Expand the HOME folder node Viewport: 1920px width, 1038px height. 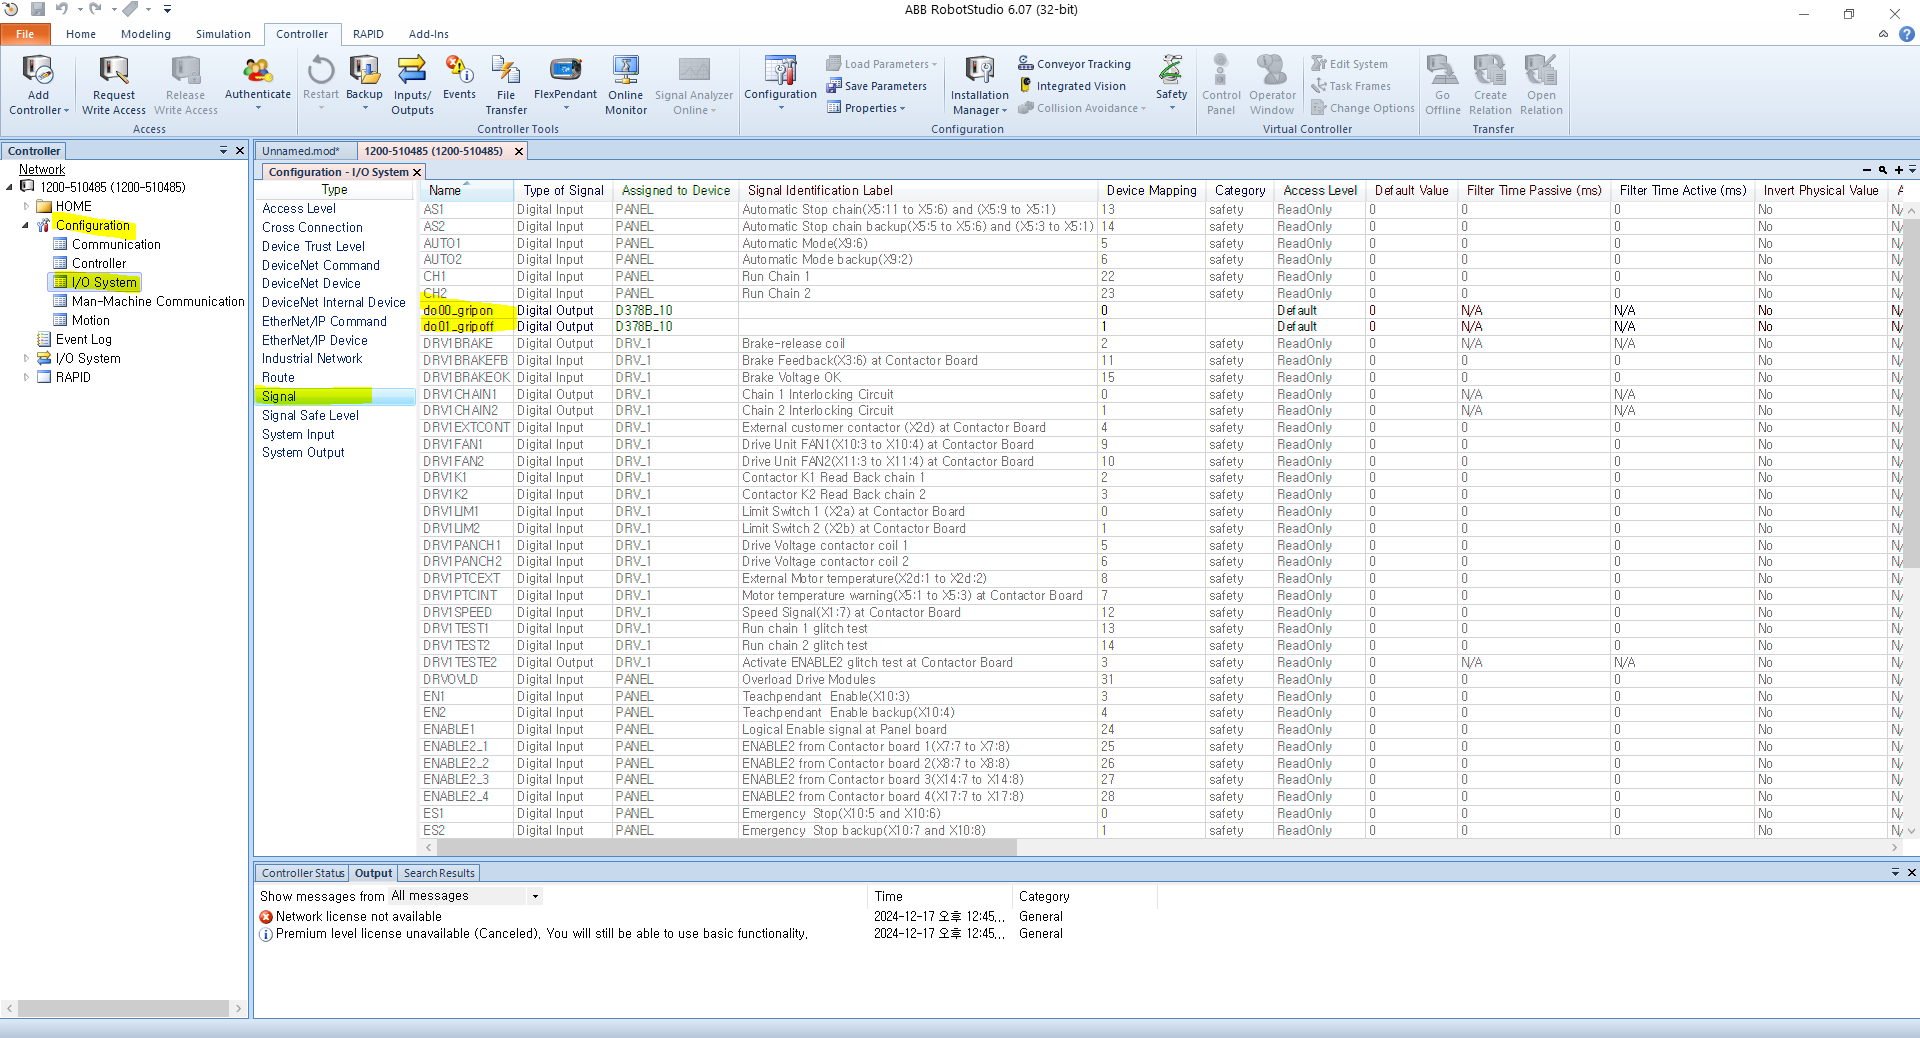click(x=26, y=206)
